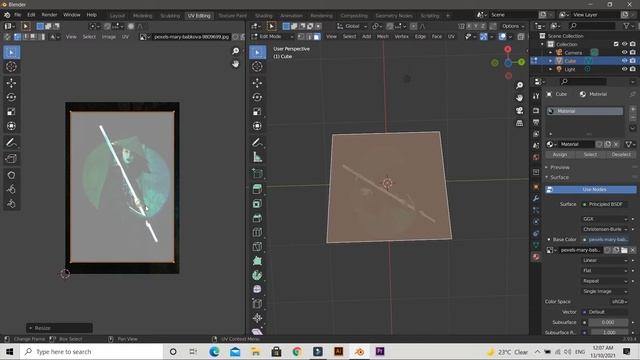The image size is (640, 360).
Task: Select the Inset Faces tool
Action: [x=257, y=203]
